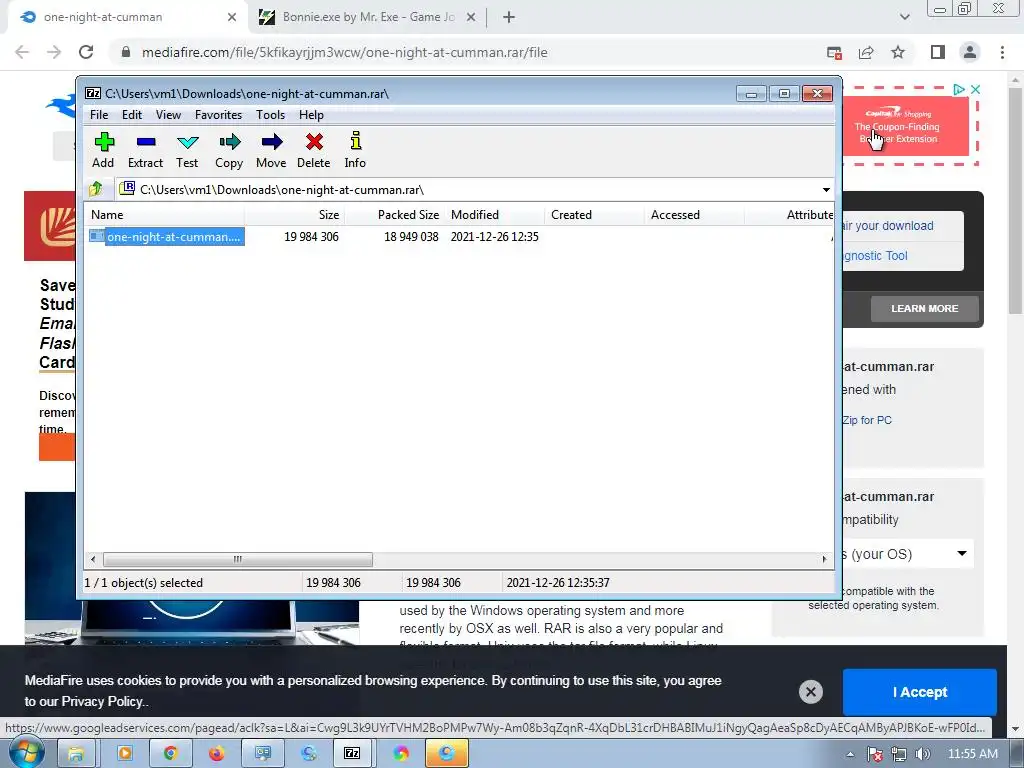Open the Chrome profile avatar
Viewport: 1024px width, 768px height.
coord(970,52)
